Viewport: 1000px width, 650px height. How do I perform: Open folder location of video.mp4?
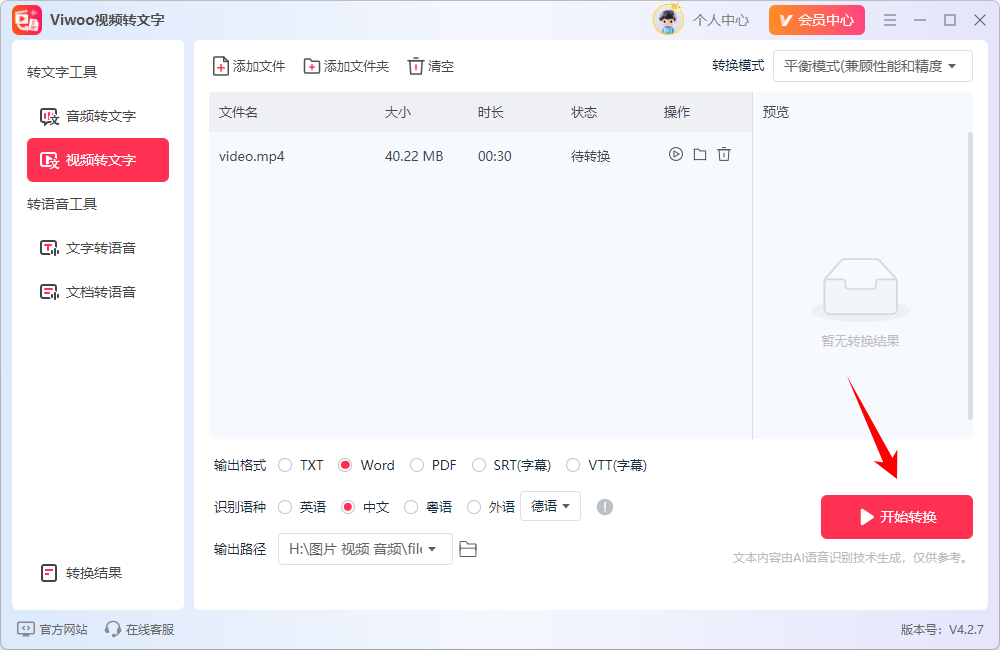[700, 154]
